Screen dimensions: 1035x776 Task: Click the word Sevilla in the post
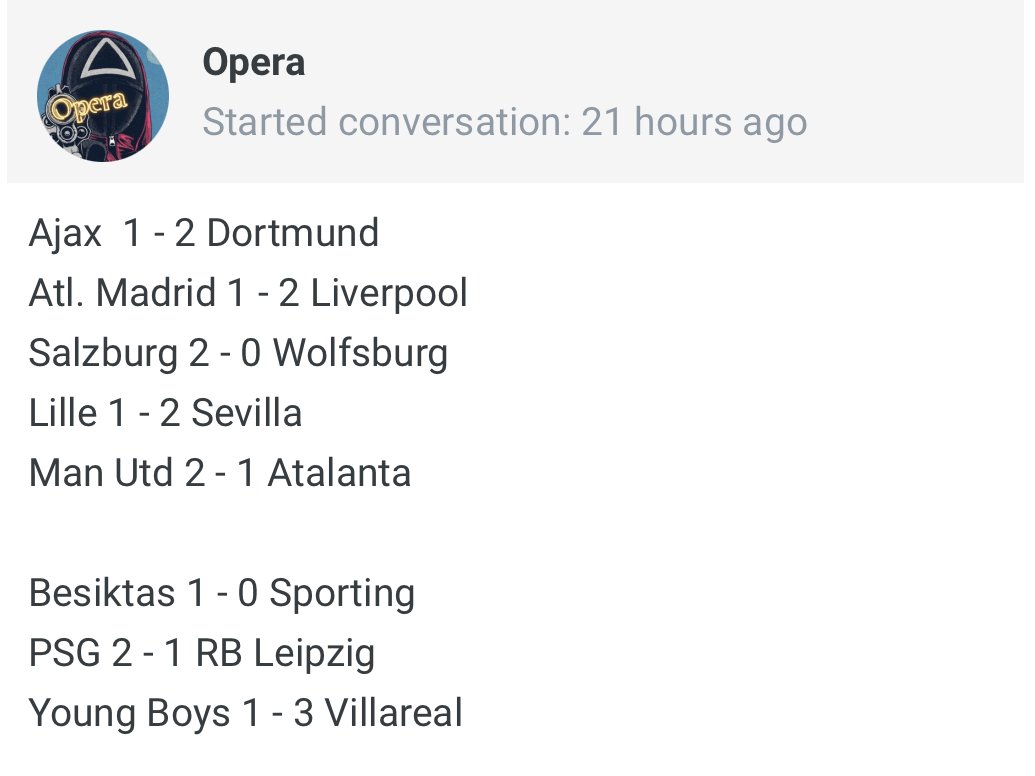point(246,414)
